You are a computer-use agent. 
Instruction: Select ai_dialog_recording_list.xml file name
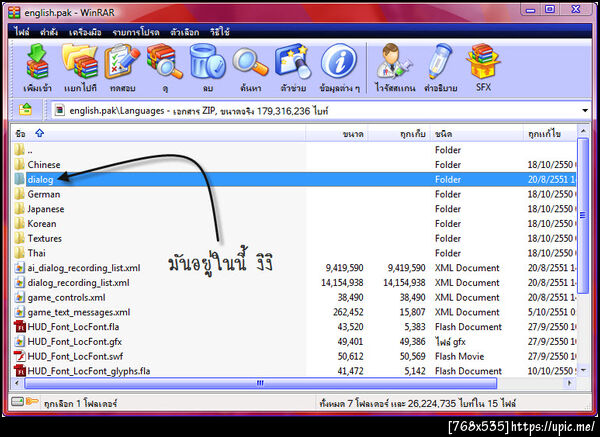(84, 268)
